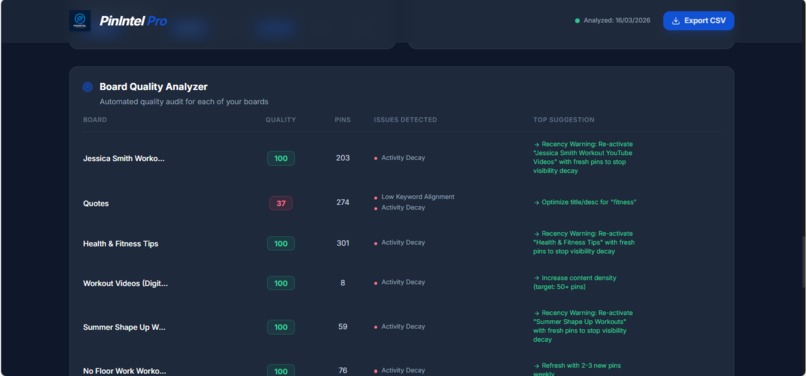Image resolution: width=806 pixels, height=376 pixels.
Task: Click the Analyzed: 16/03/2026 status text
Action: pyautogui.click(x=616, y=21)
